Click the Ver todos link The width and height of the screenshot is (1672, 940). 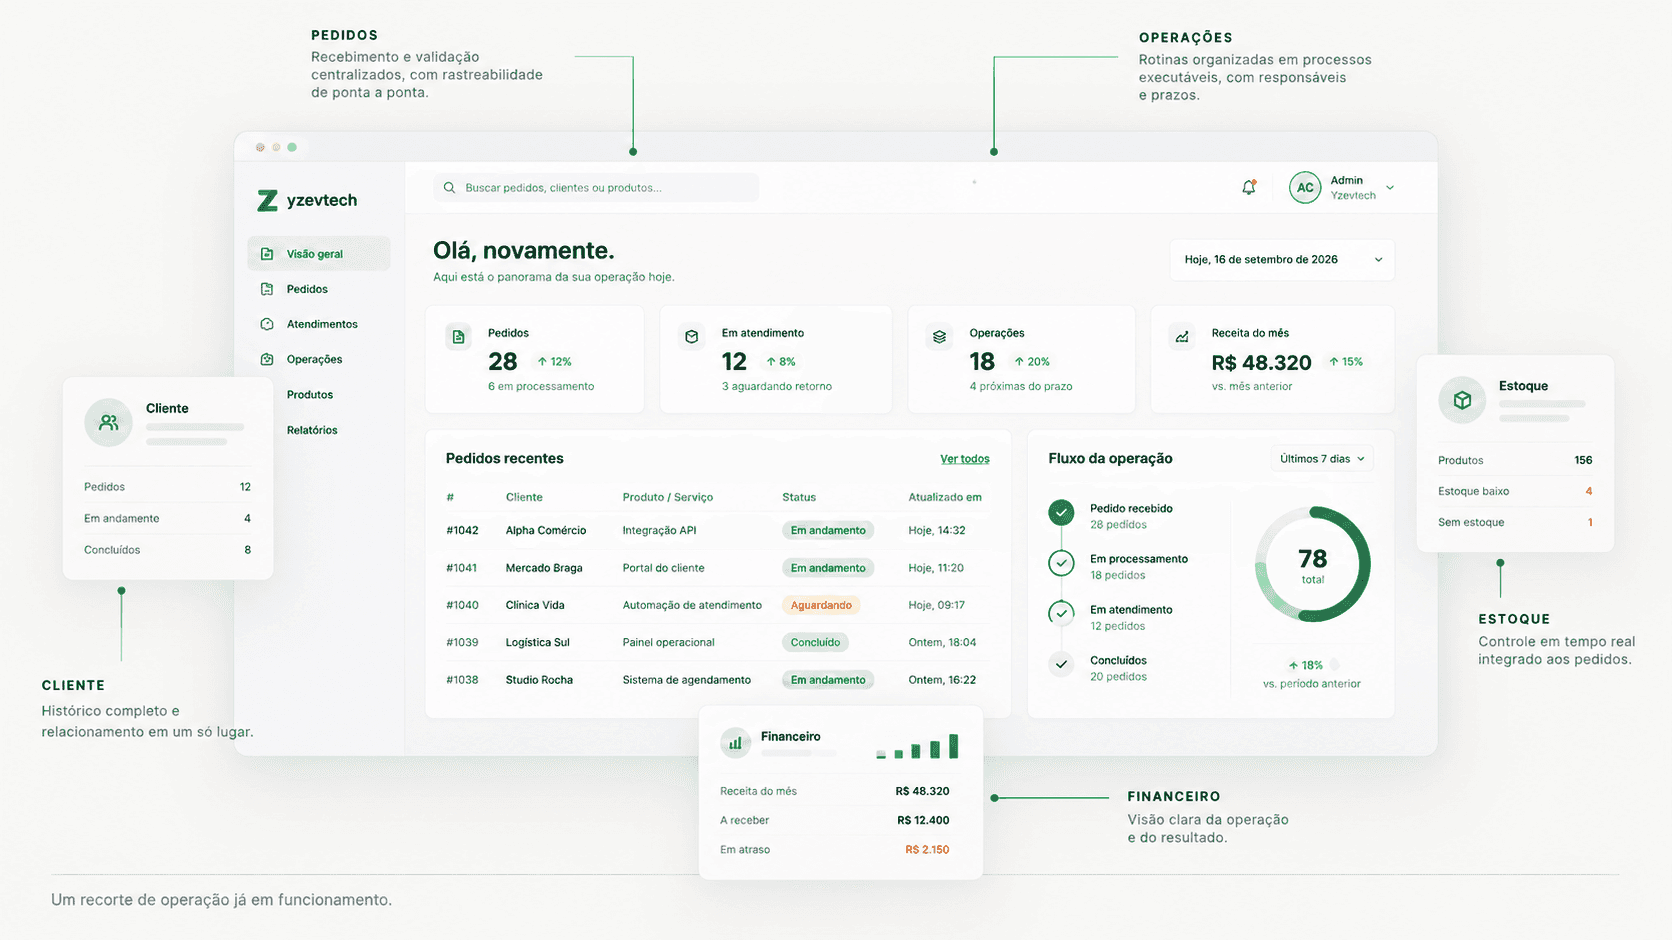pyautogui.click(x=965, y=459)
